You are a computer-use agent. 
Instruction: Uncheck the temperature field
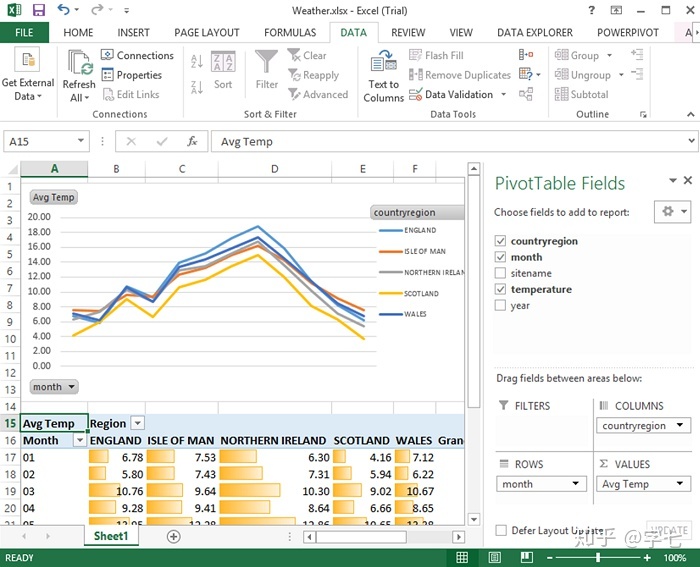pyautogui.click(x=500, y=289)
